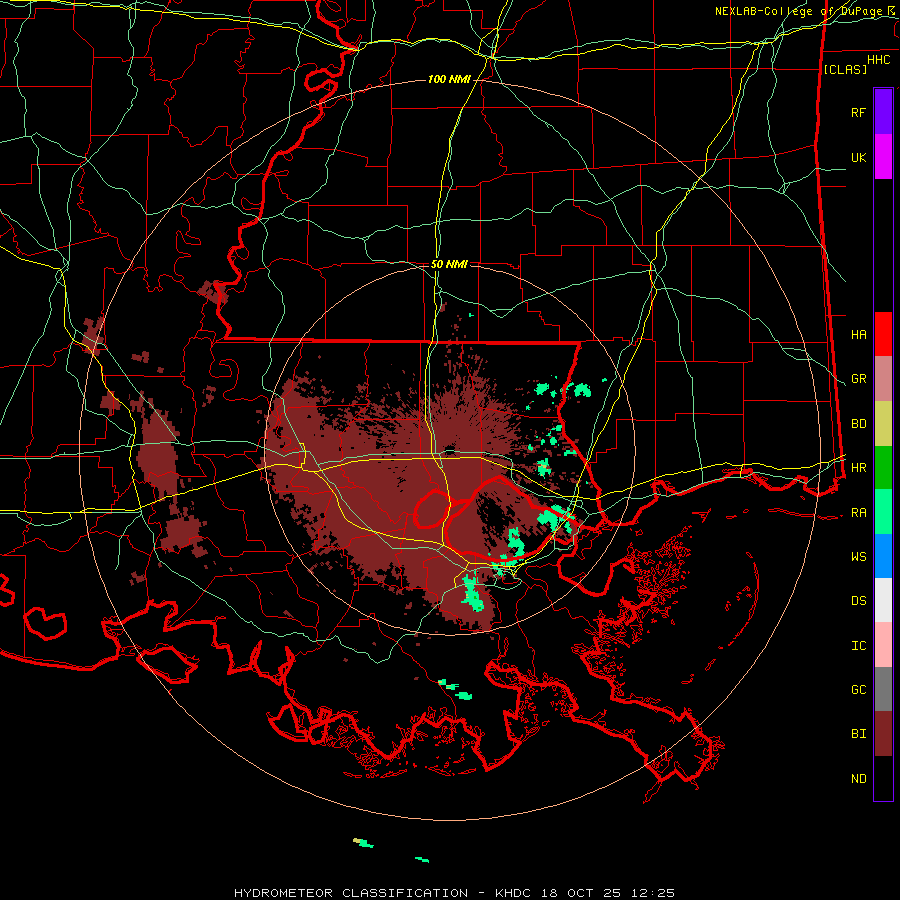Screen dimensions: 900x900
Task: Click the GR pinkish legend swatch
Action: 883,379
